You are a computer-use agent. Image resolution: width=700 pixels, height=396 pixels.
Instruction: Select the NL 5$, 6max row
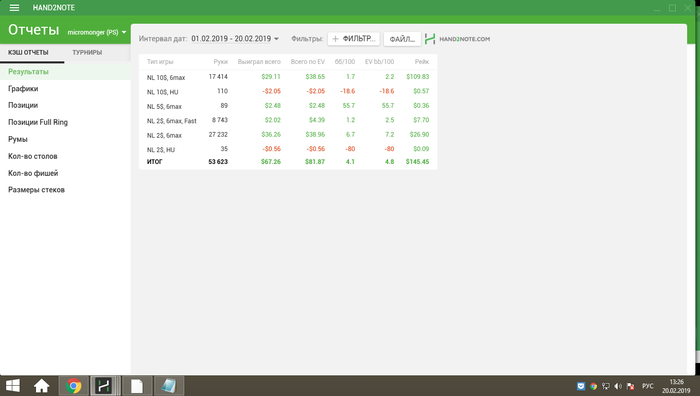(x=288, y=106)
